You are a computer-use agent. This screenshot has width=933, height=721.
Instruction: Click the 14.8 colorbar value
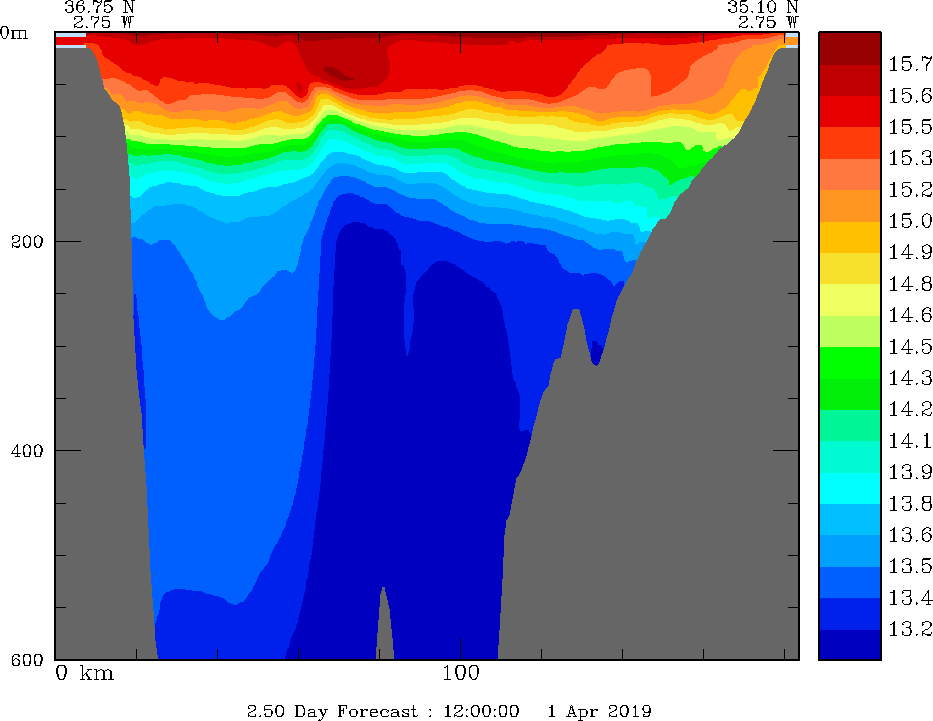click(x=910, y=284)
